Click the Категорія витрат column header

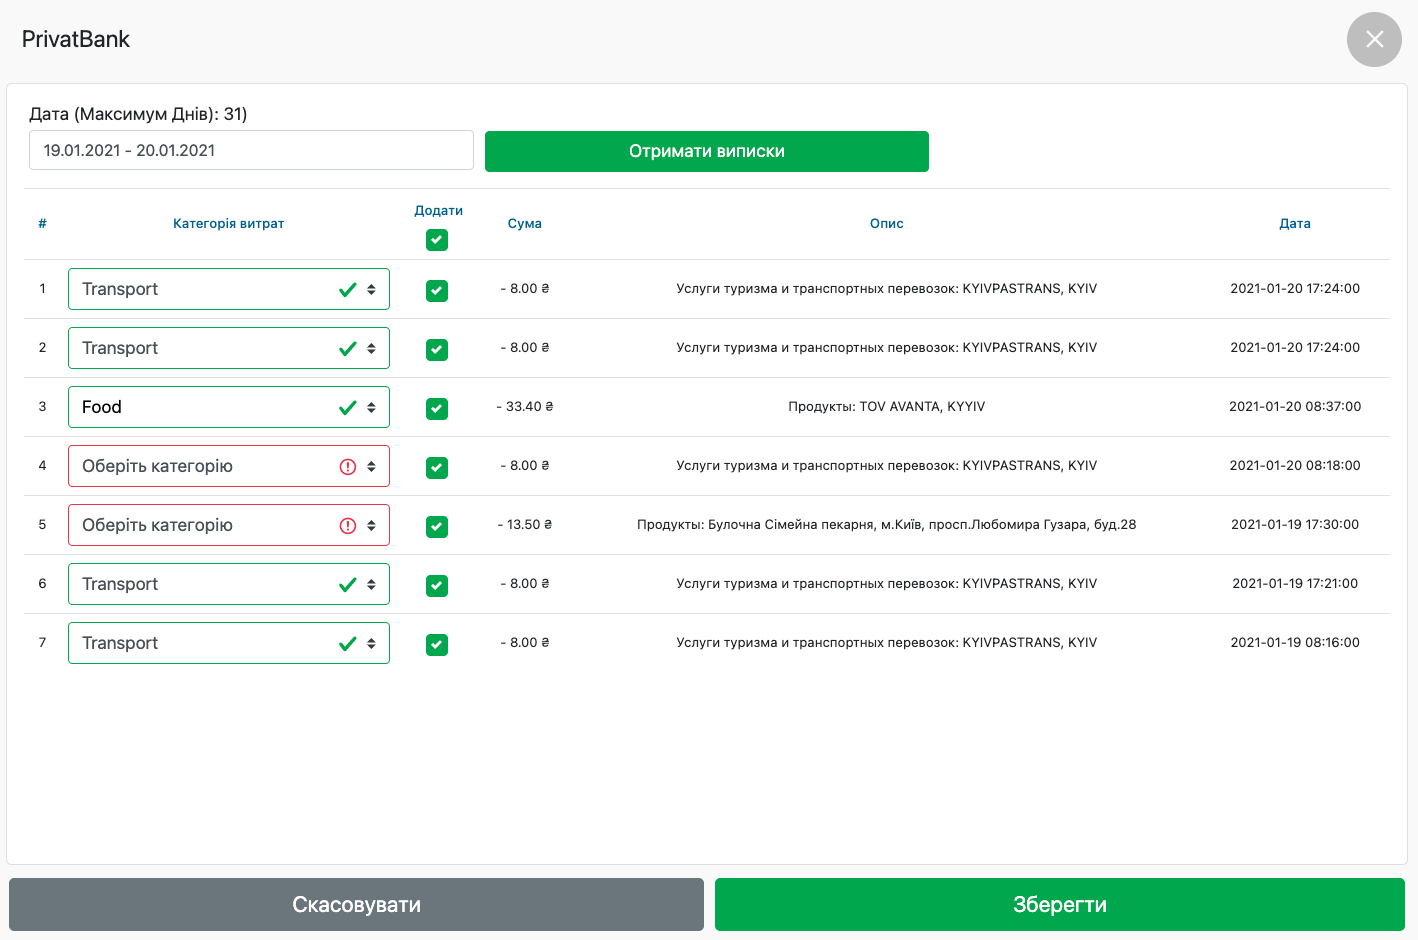228,224
